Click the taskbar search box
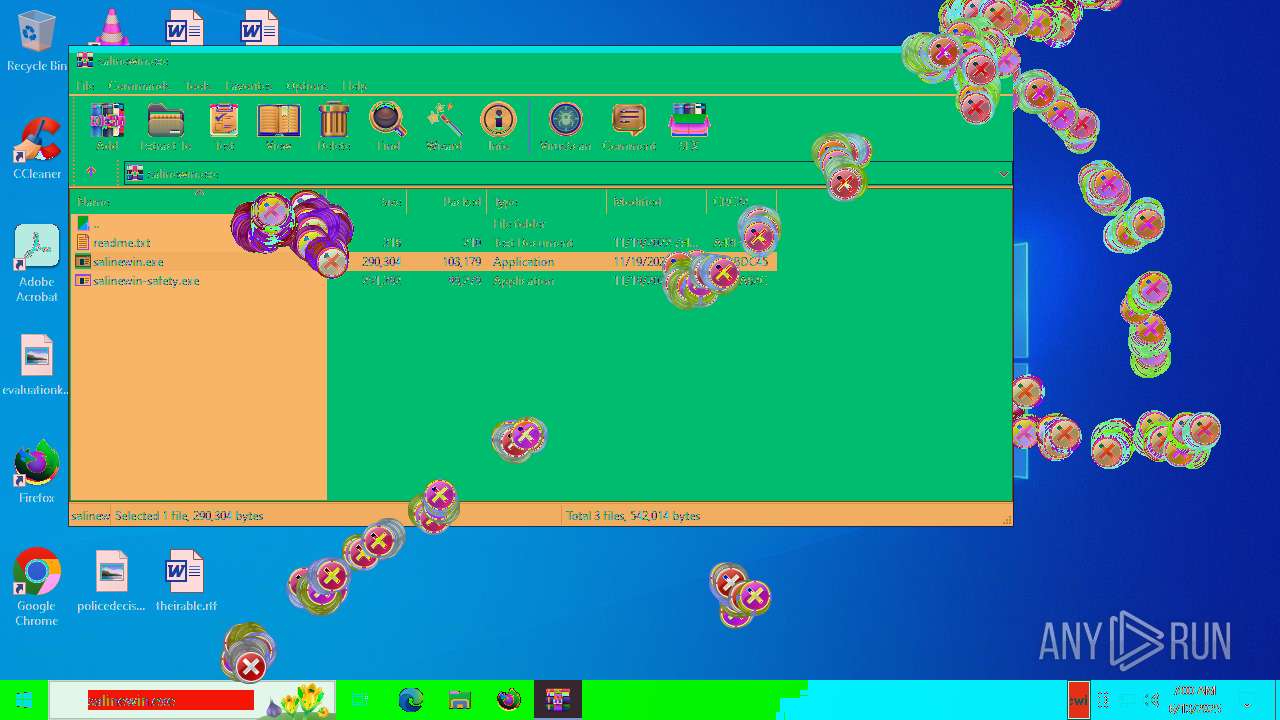 tap(192, 700)
